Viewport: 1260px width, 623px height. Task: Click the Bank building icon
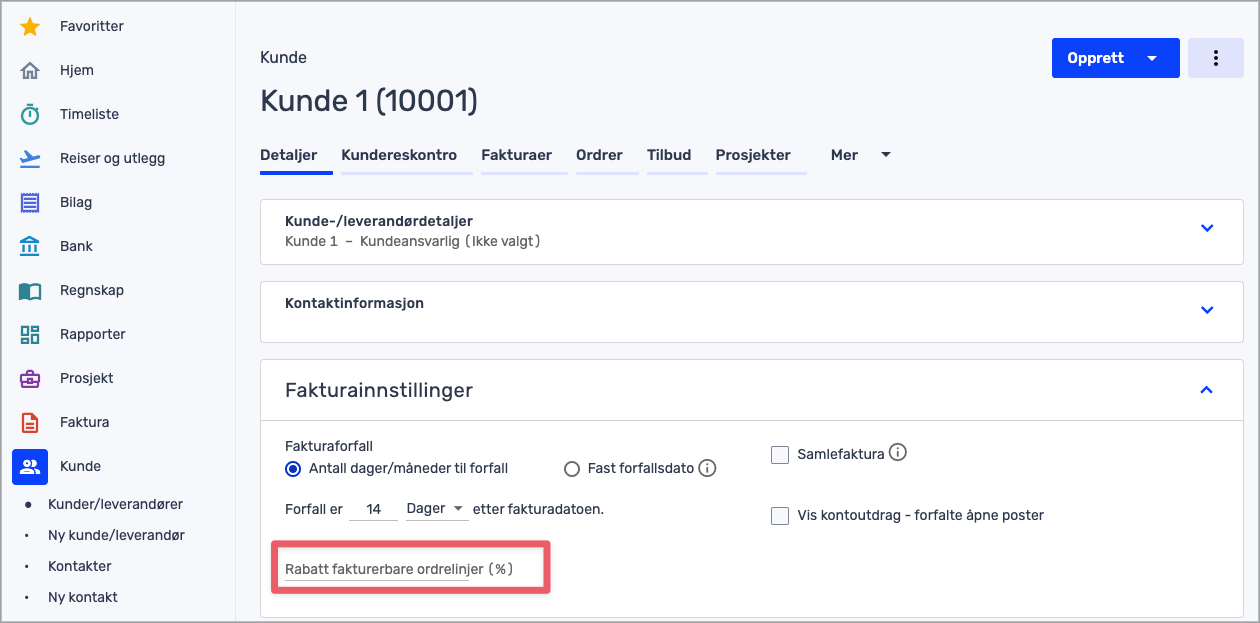point(30,247)
